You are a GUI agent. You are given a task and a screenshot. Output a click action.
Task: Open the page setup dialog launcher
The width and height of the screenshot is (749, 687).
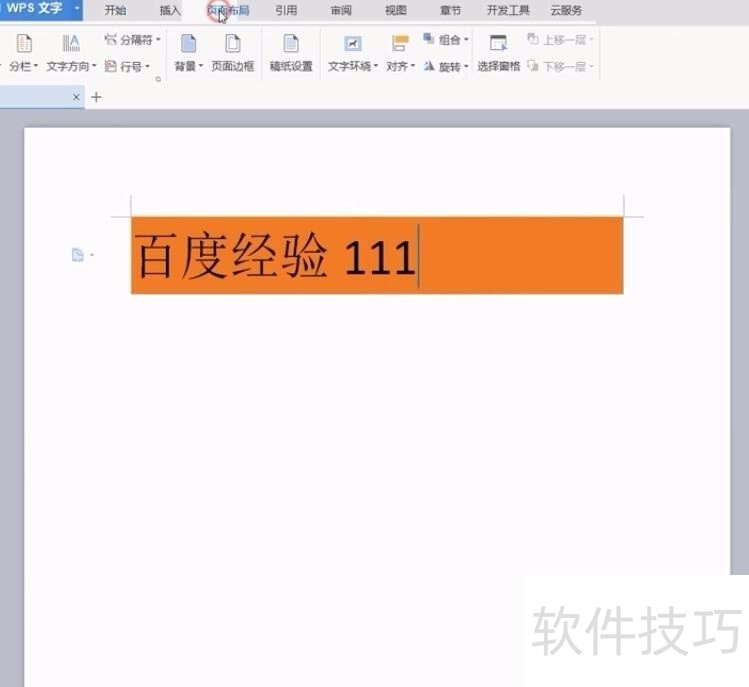pyautogui.click(x=158, y=79)
